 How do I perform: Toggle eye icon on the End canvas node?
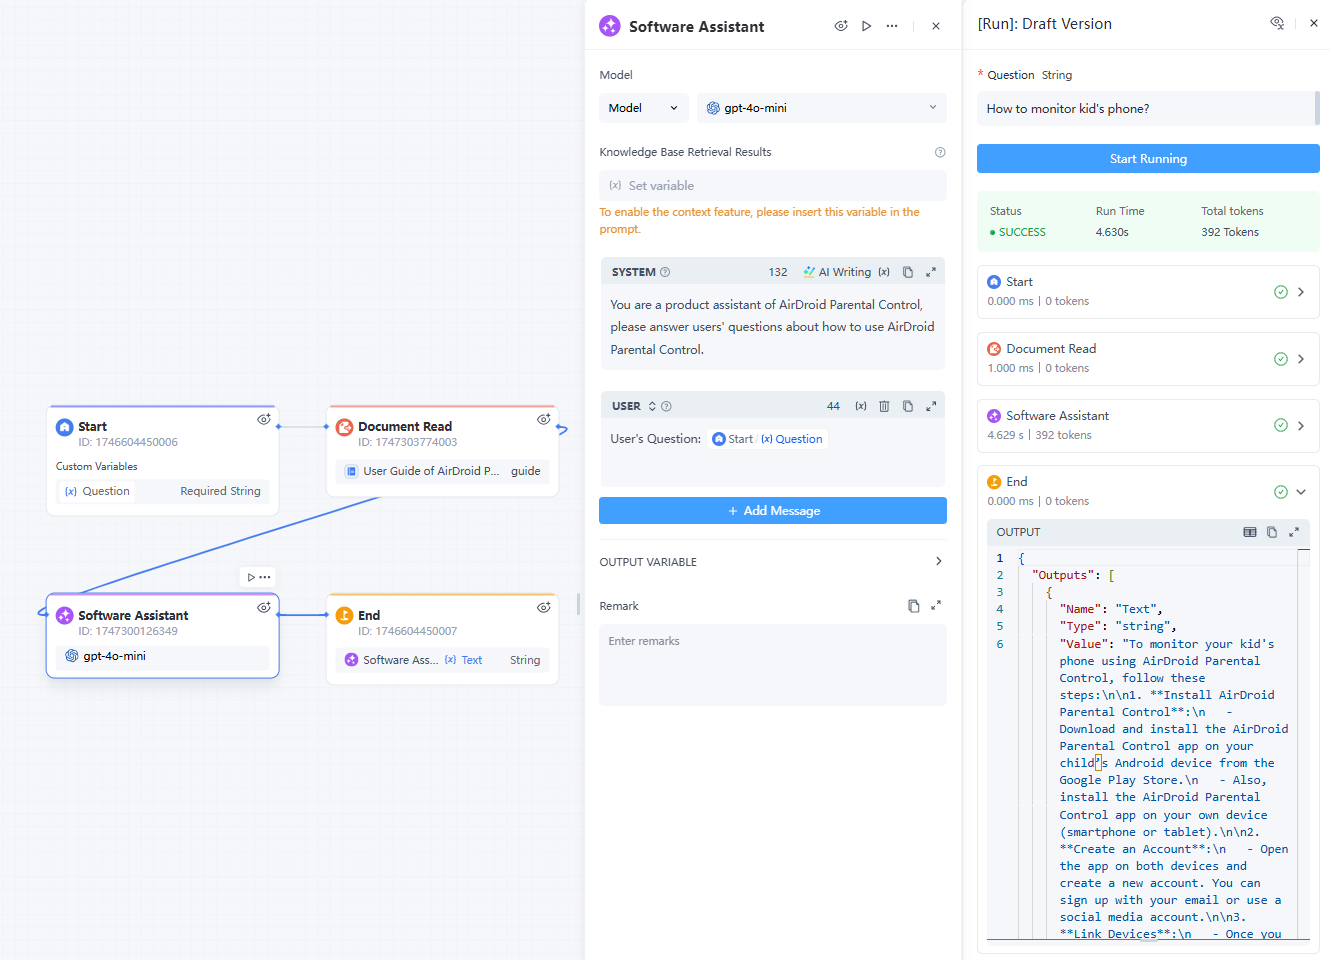tap(544, 608)
